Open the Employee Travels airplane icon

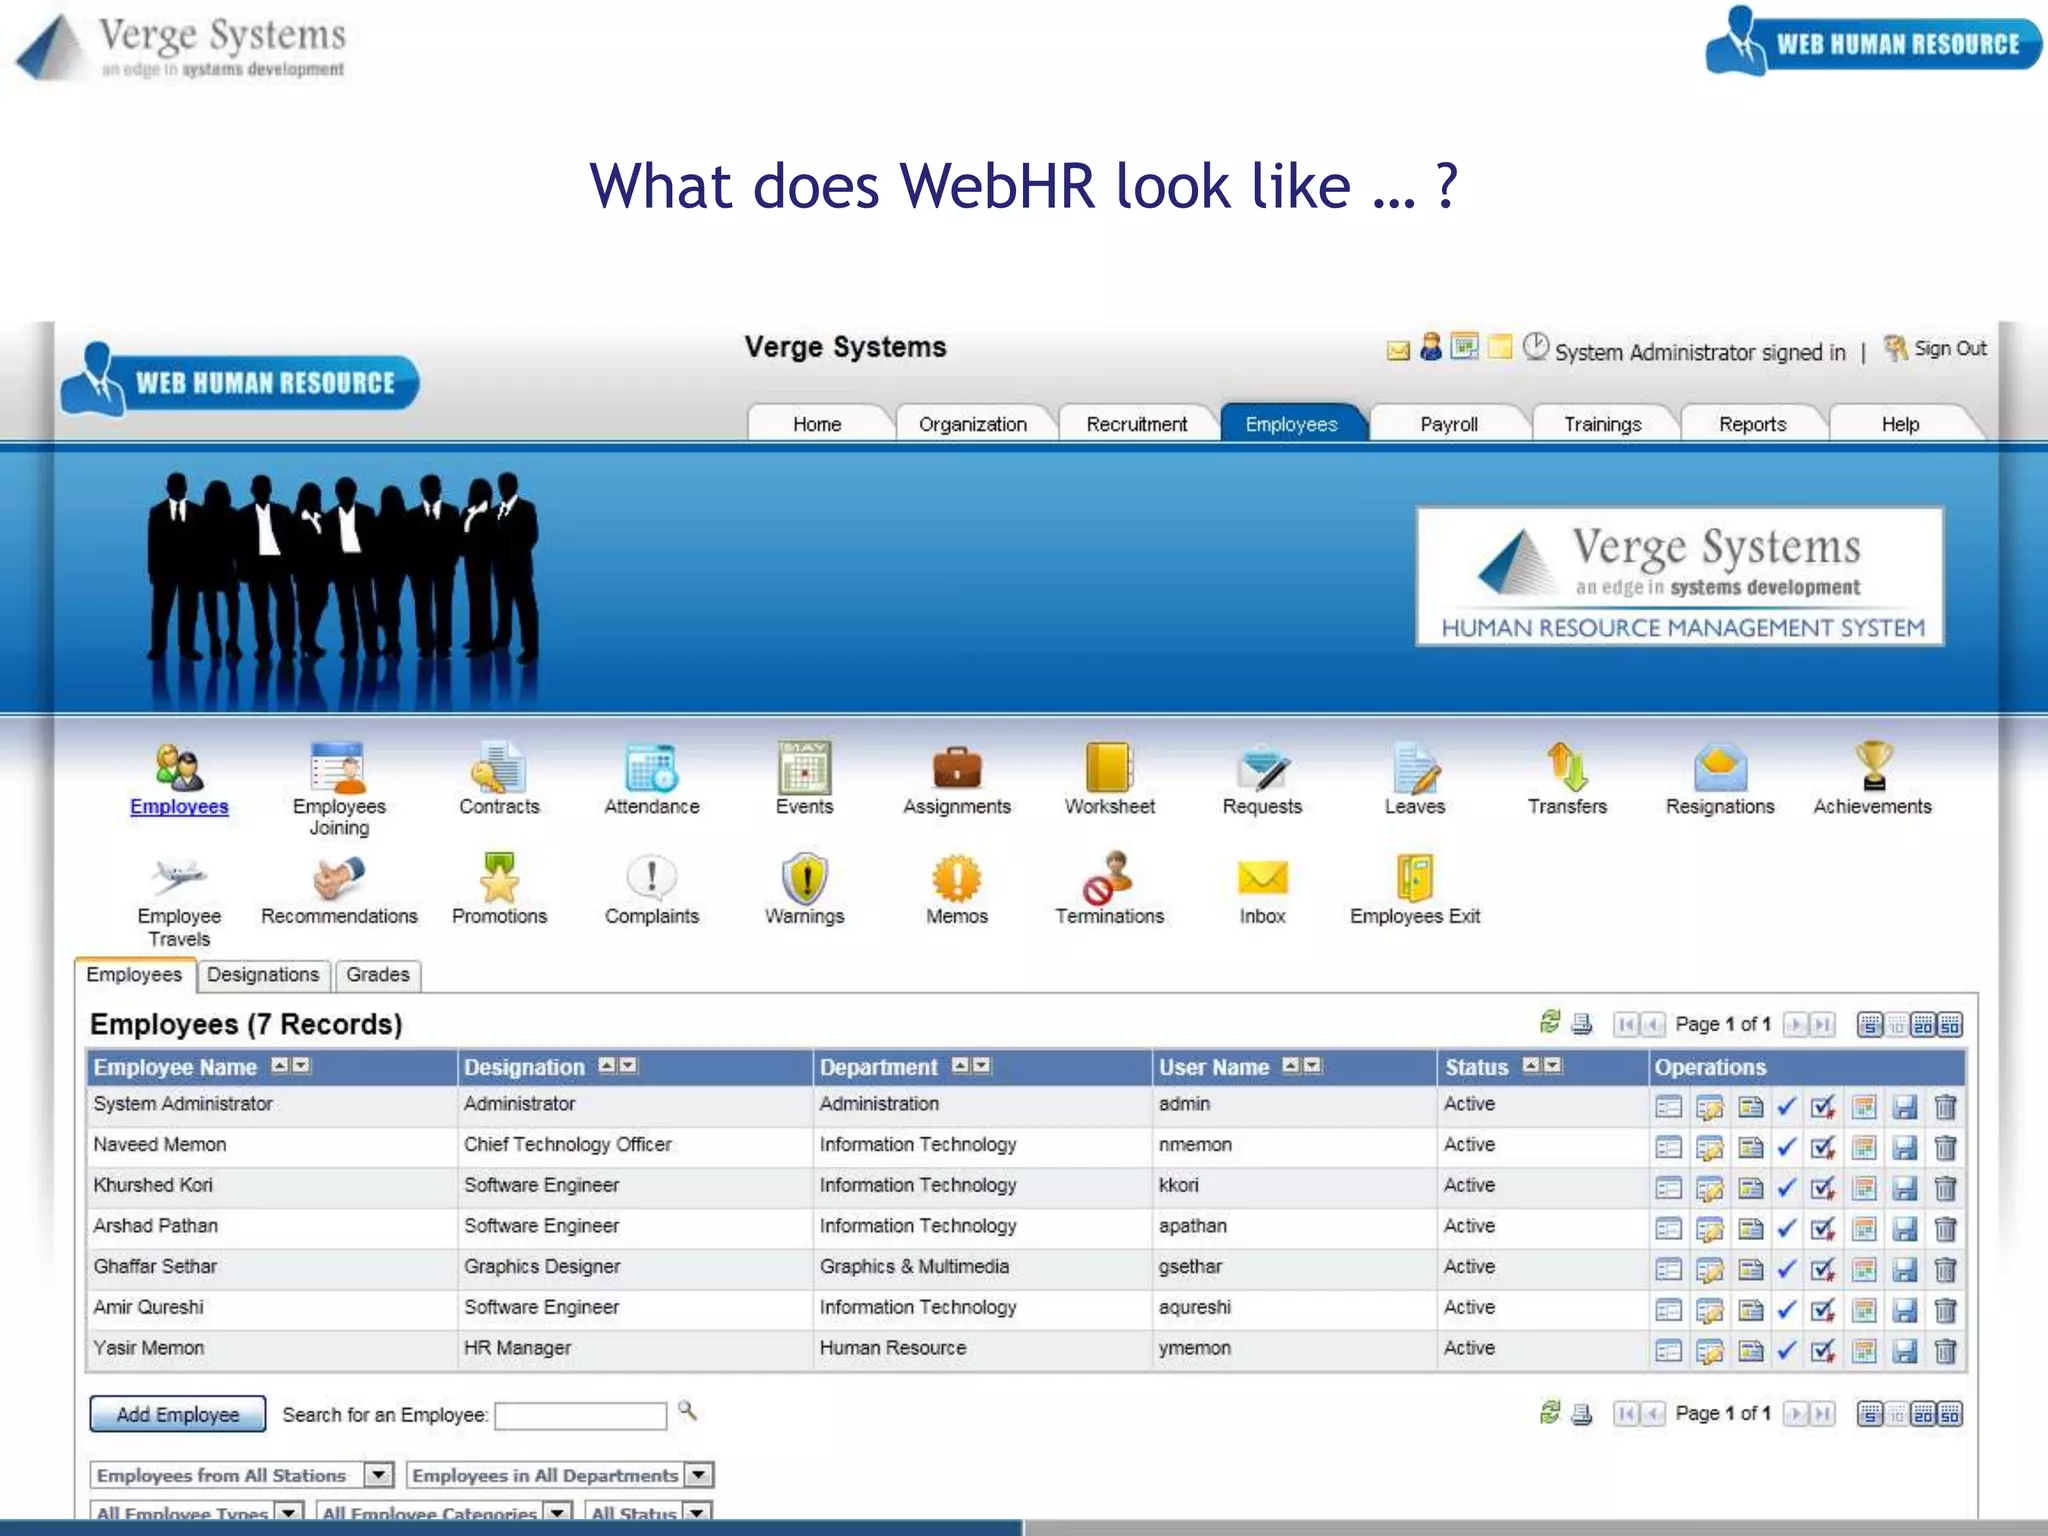(179, 877)
